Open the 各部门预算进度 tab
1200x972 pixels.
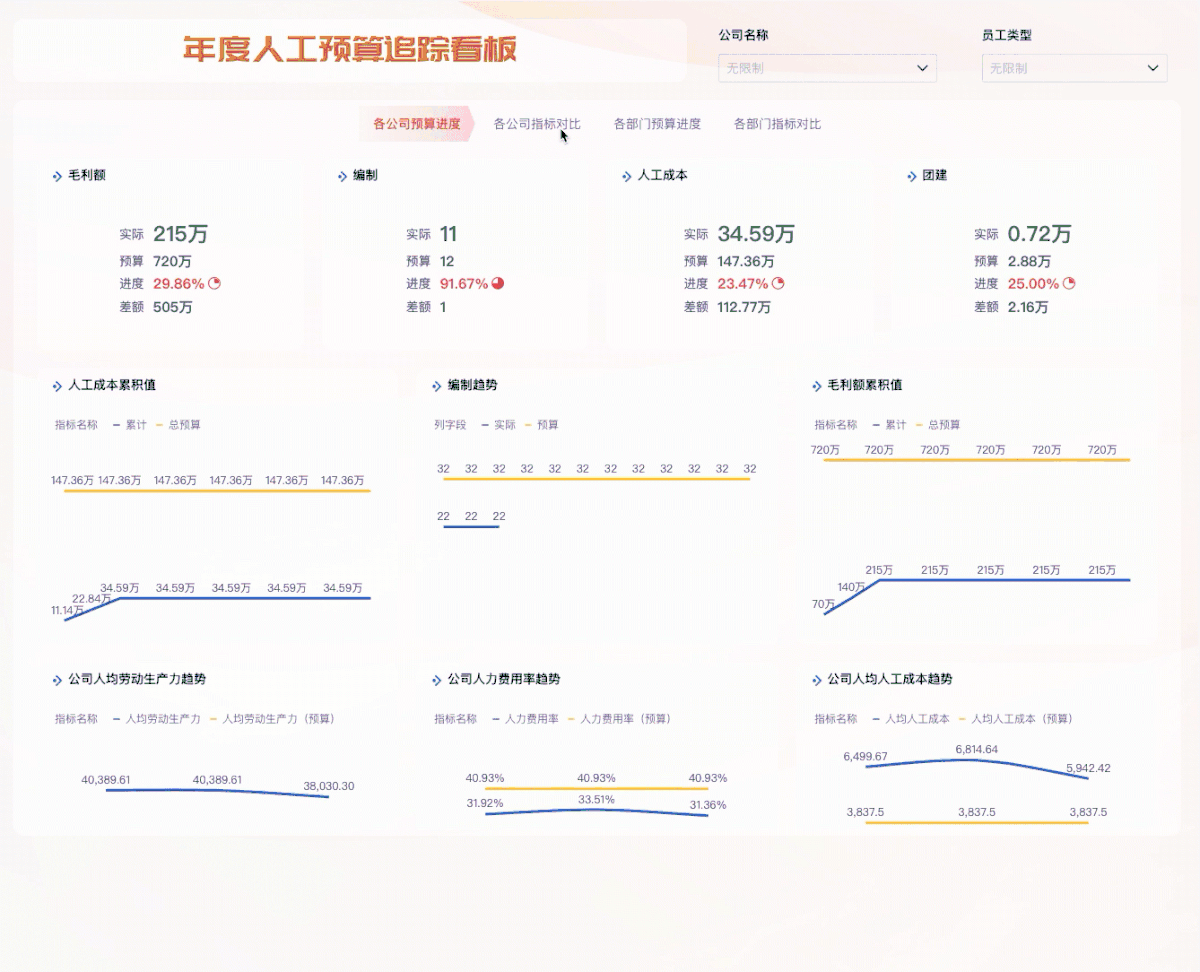657,124
